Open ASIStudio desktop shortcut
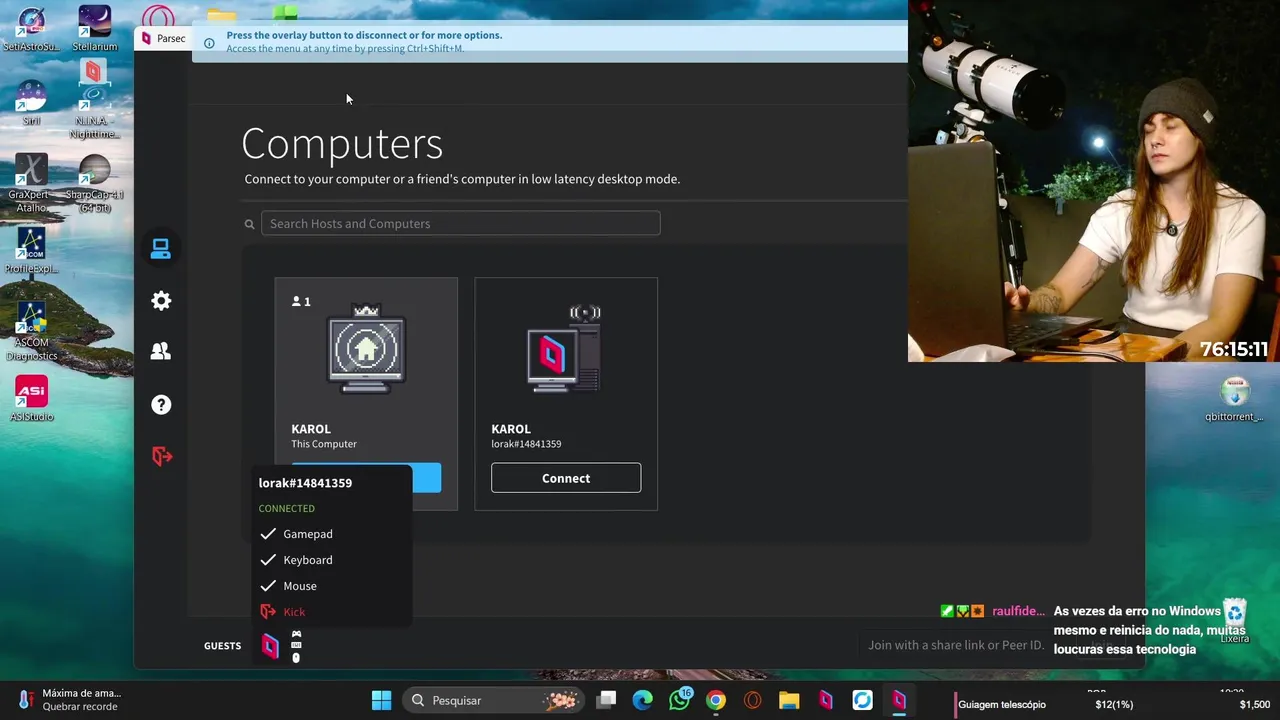The image size is (1280, 720). coord(31,399)
